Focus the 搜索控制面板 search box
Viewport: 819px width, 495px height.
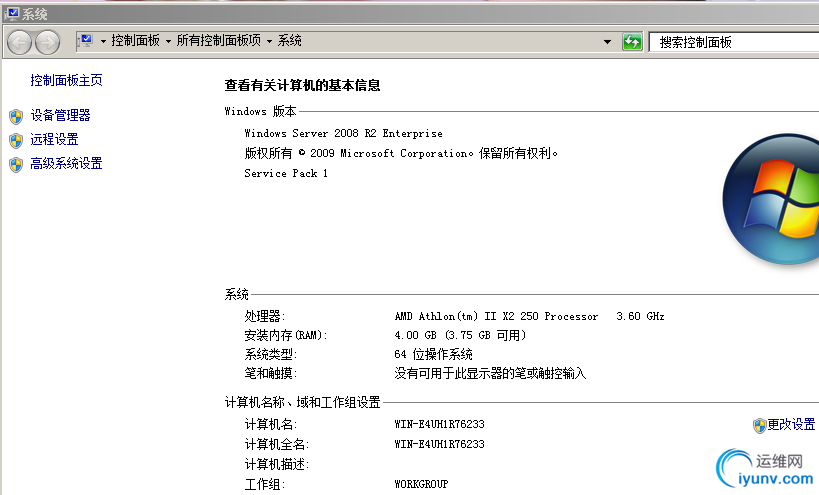[734, 42]
